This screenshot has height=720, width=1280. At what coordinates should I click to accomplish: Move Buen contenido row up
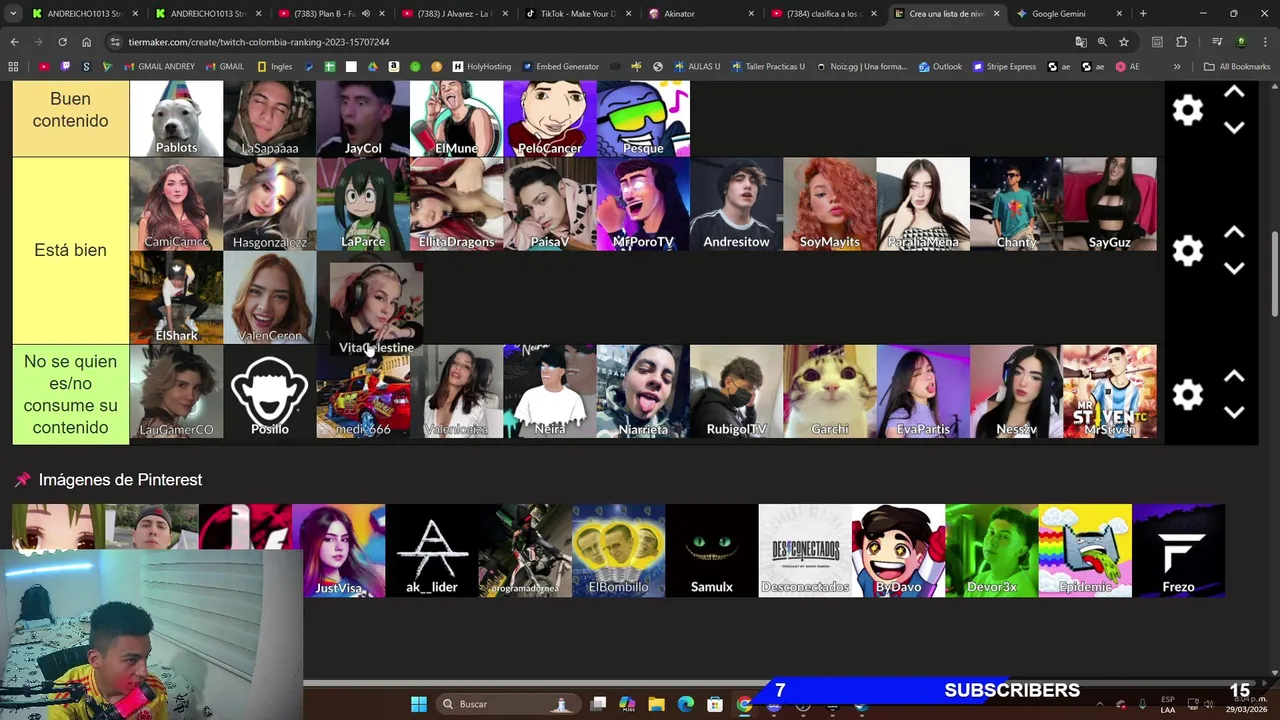click(x=1234, y=92)
